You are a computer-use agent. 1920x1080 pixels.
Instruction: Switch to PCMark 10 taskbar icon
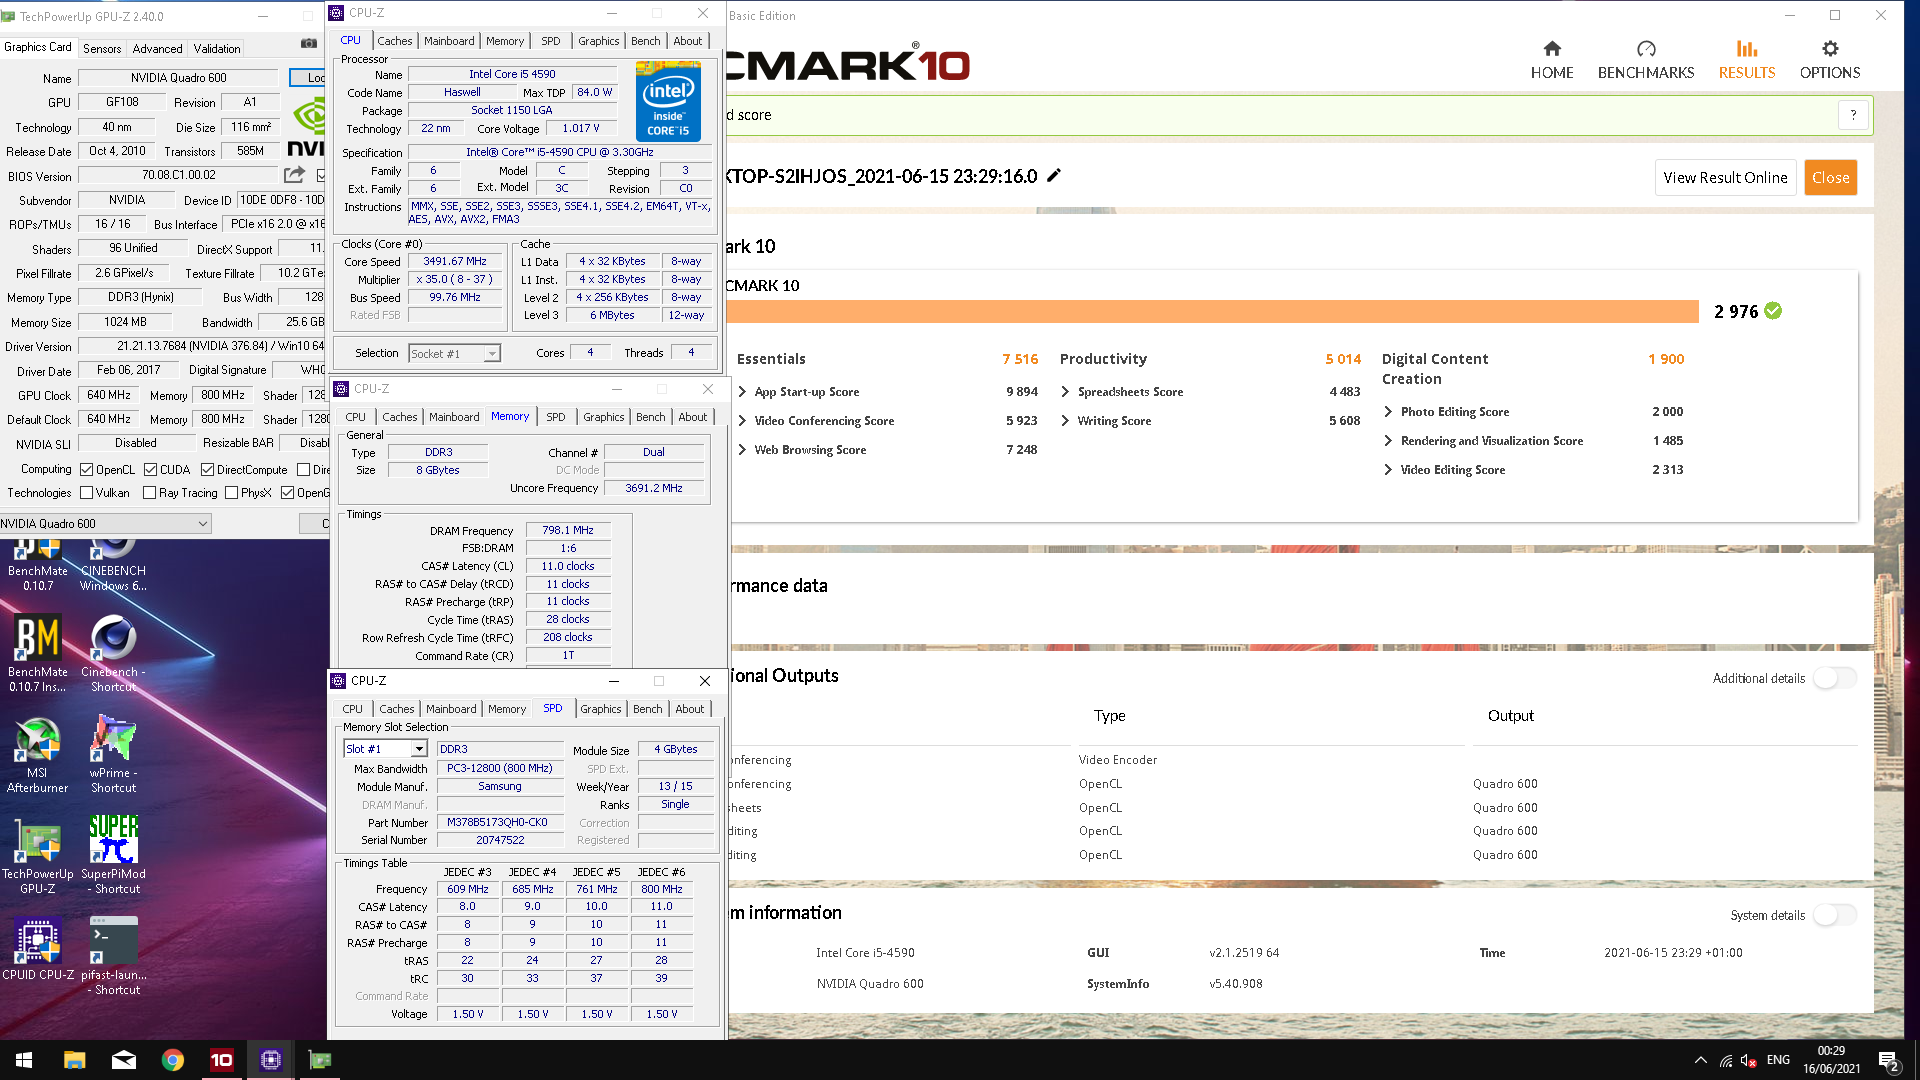222,1060
